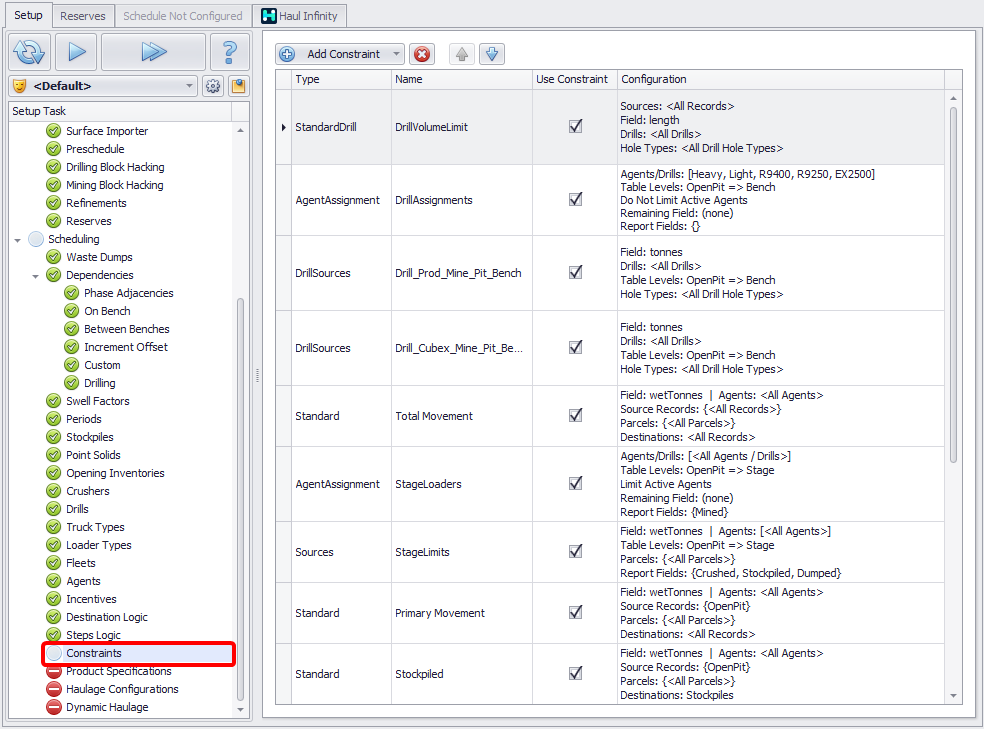Move constraint down with blue arrow

(491, 54)
